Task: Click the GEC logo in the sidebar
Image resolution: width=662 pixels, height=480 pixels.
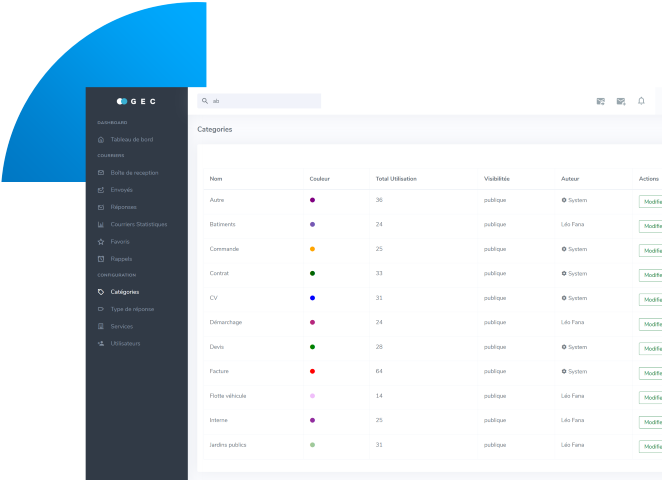Action: (x=137, y=101)
